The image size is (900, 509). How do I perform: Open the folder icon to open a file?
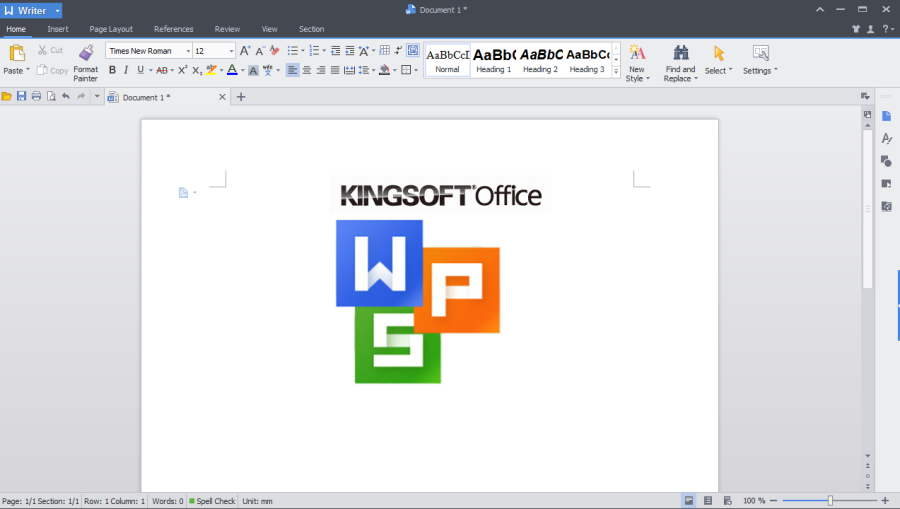coord(7,97)
